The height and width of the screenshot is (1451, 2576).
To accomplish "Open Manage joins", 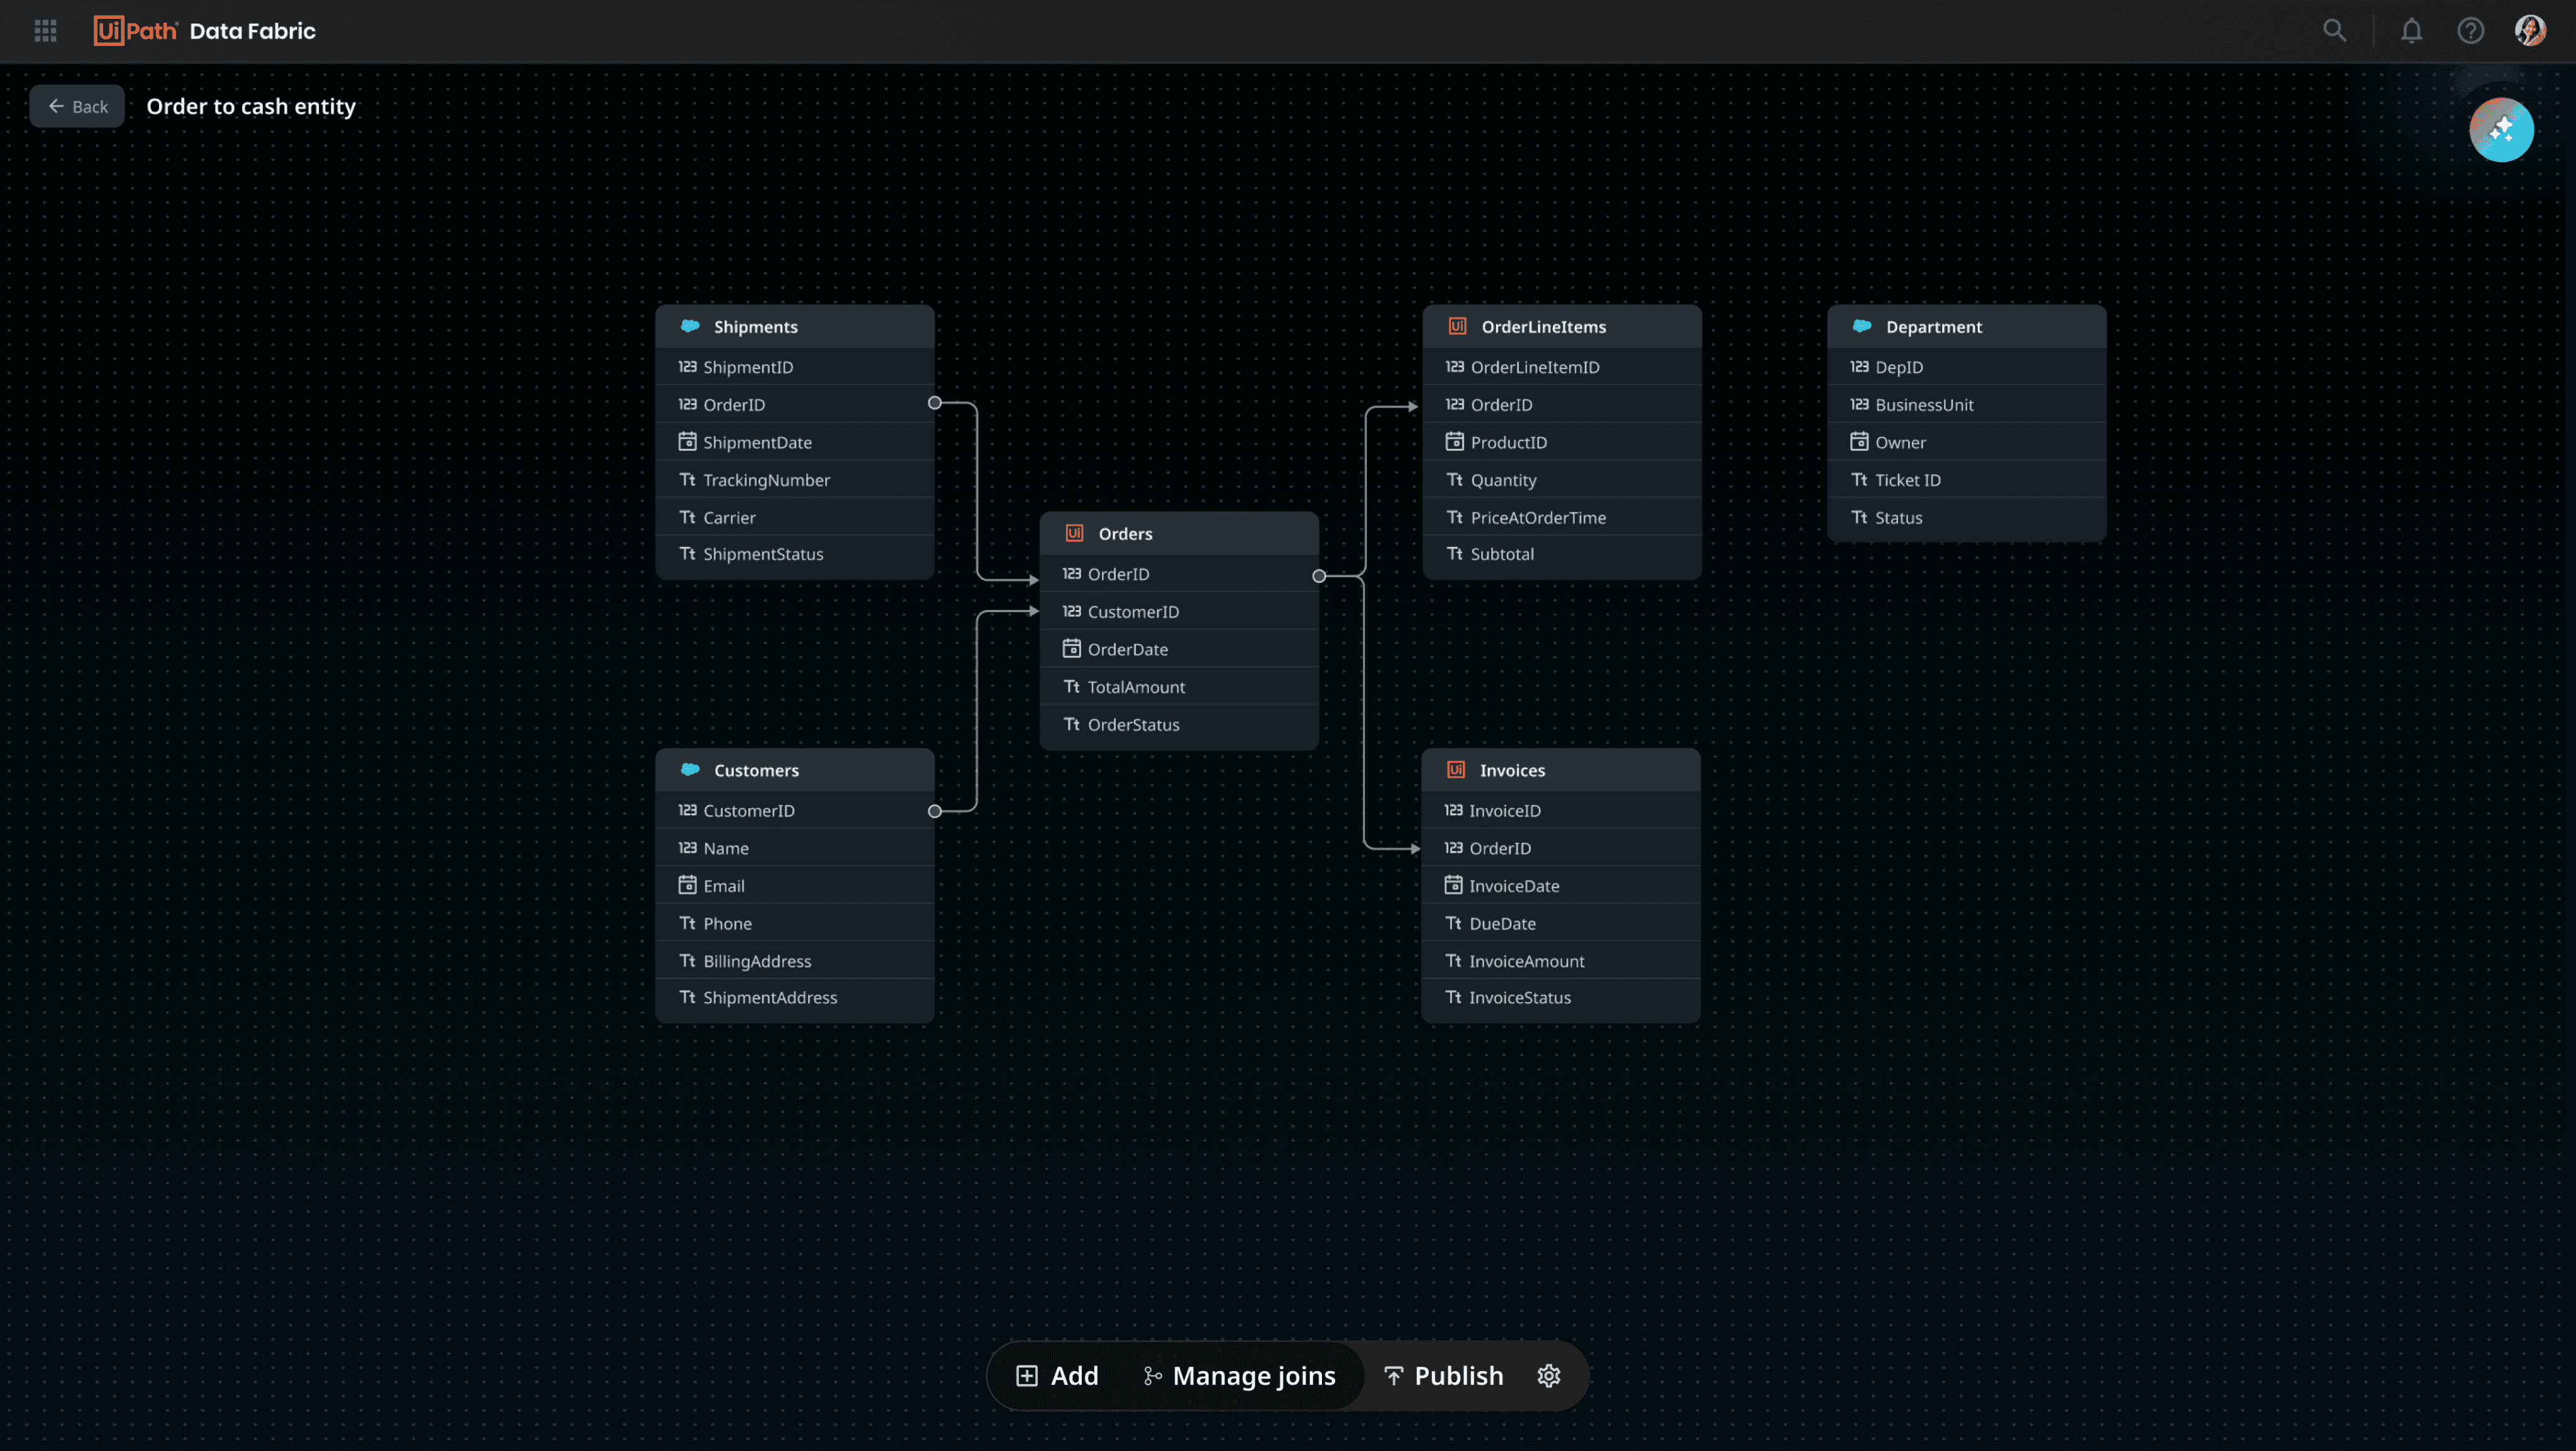I will click(1239, 1376).
